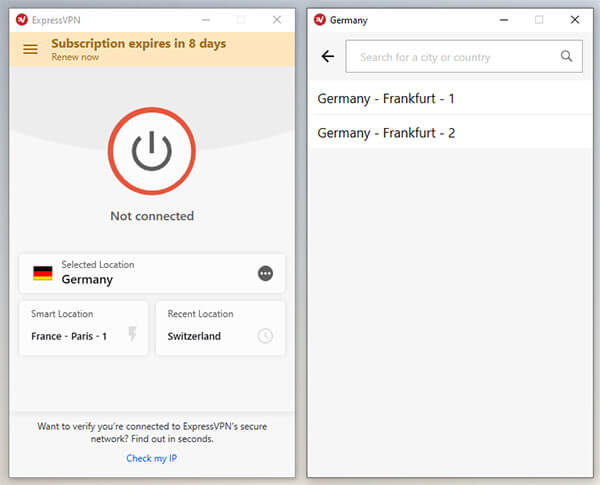The height and width of the screenshot is (485, 600).
Task: Choose Germany - Frankfurt - 2
Action: tap(450, 133)
